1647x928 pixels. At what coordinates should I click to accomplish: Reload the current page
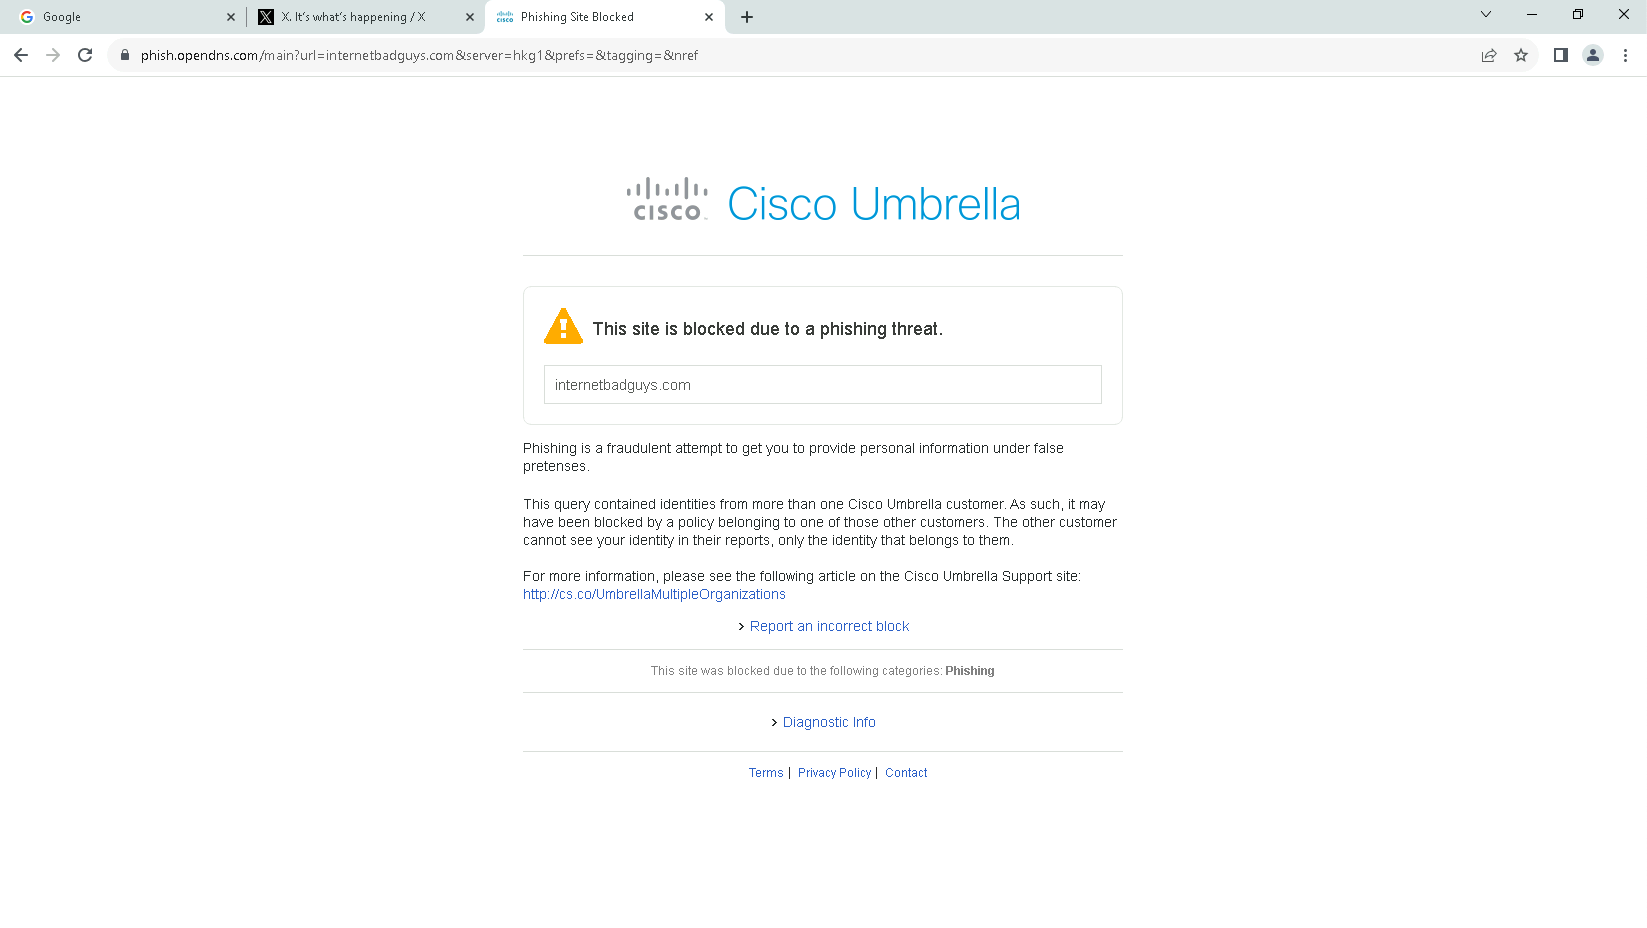[x=85, y=55]
